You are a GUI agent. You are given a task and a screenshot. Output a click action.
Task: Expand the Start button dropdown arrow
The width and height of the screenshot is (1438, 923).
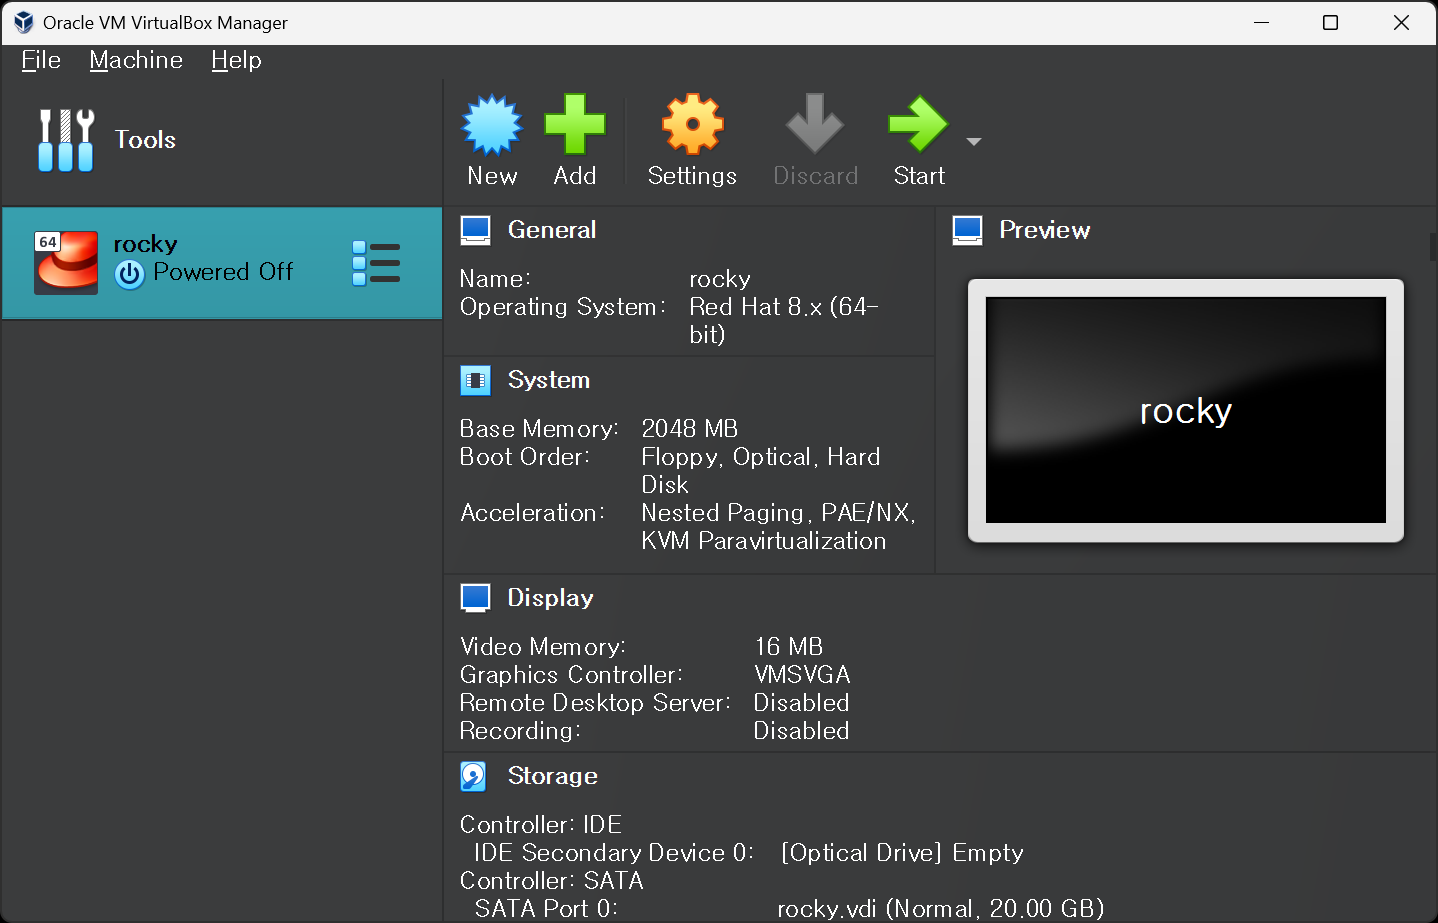coord(974,142)
